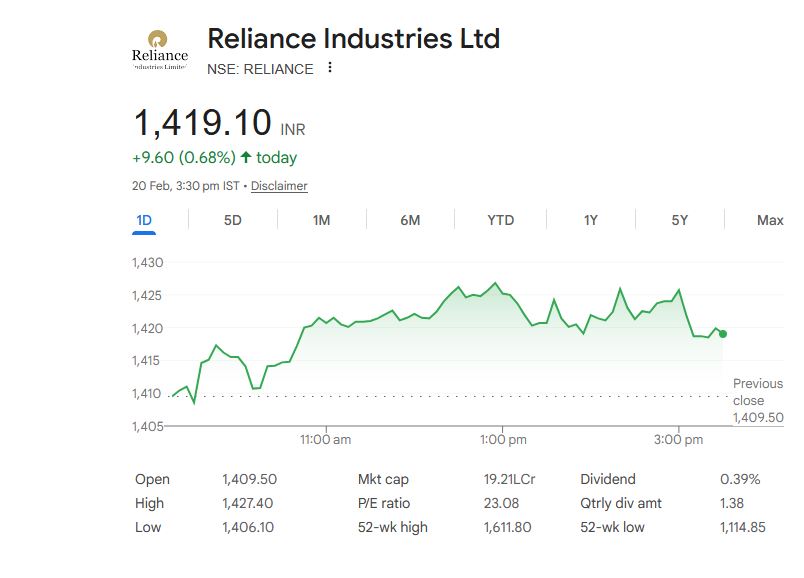The height and width of the screenshot is (578, 804).
Task: Select the YTD chart range
Action: click(x=500, y=220)
